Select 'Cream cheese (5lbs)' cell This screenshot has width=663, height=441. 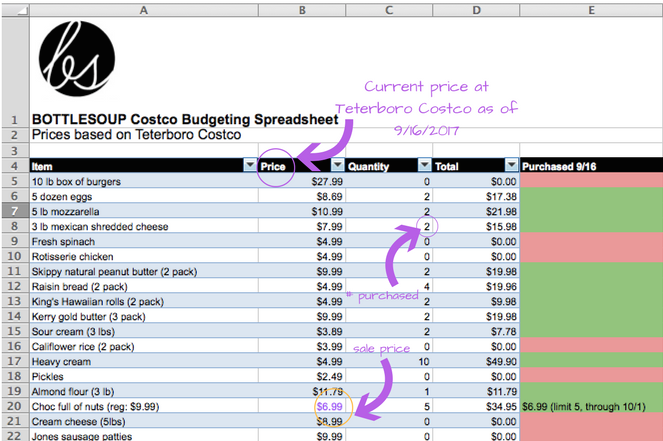coord(144,422)
